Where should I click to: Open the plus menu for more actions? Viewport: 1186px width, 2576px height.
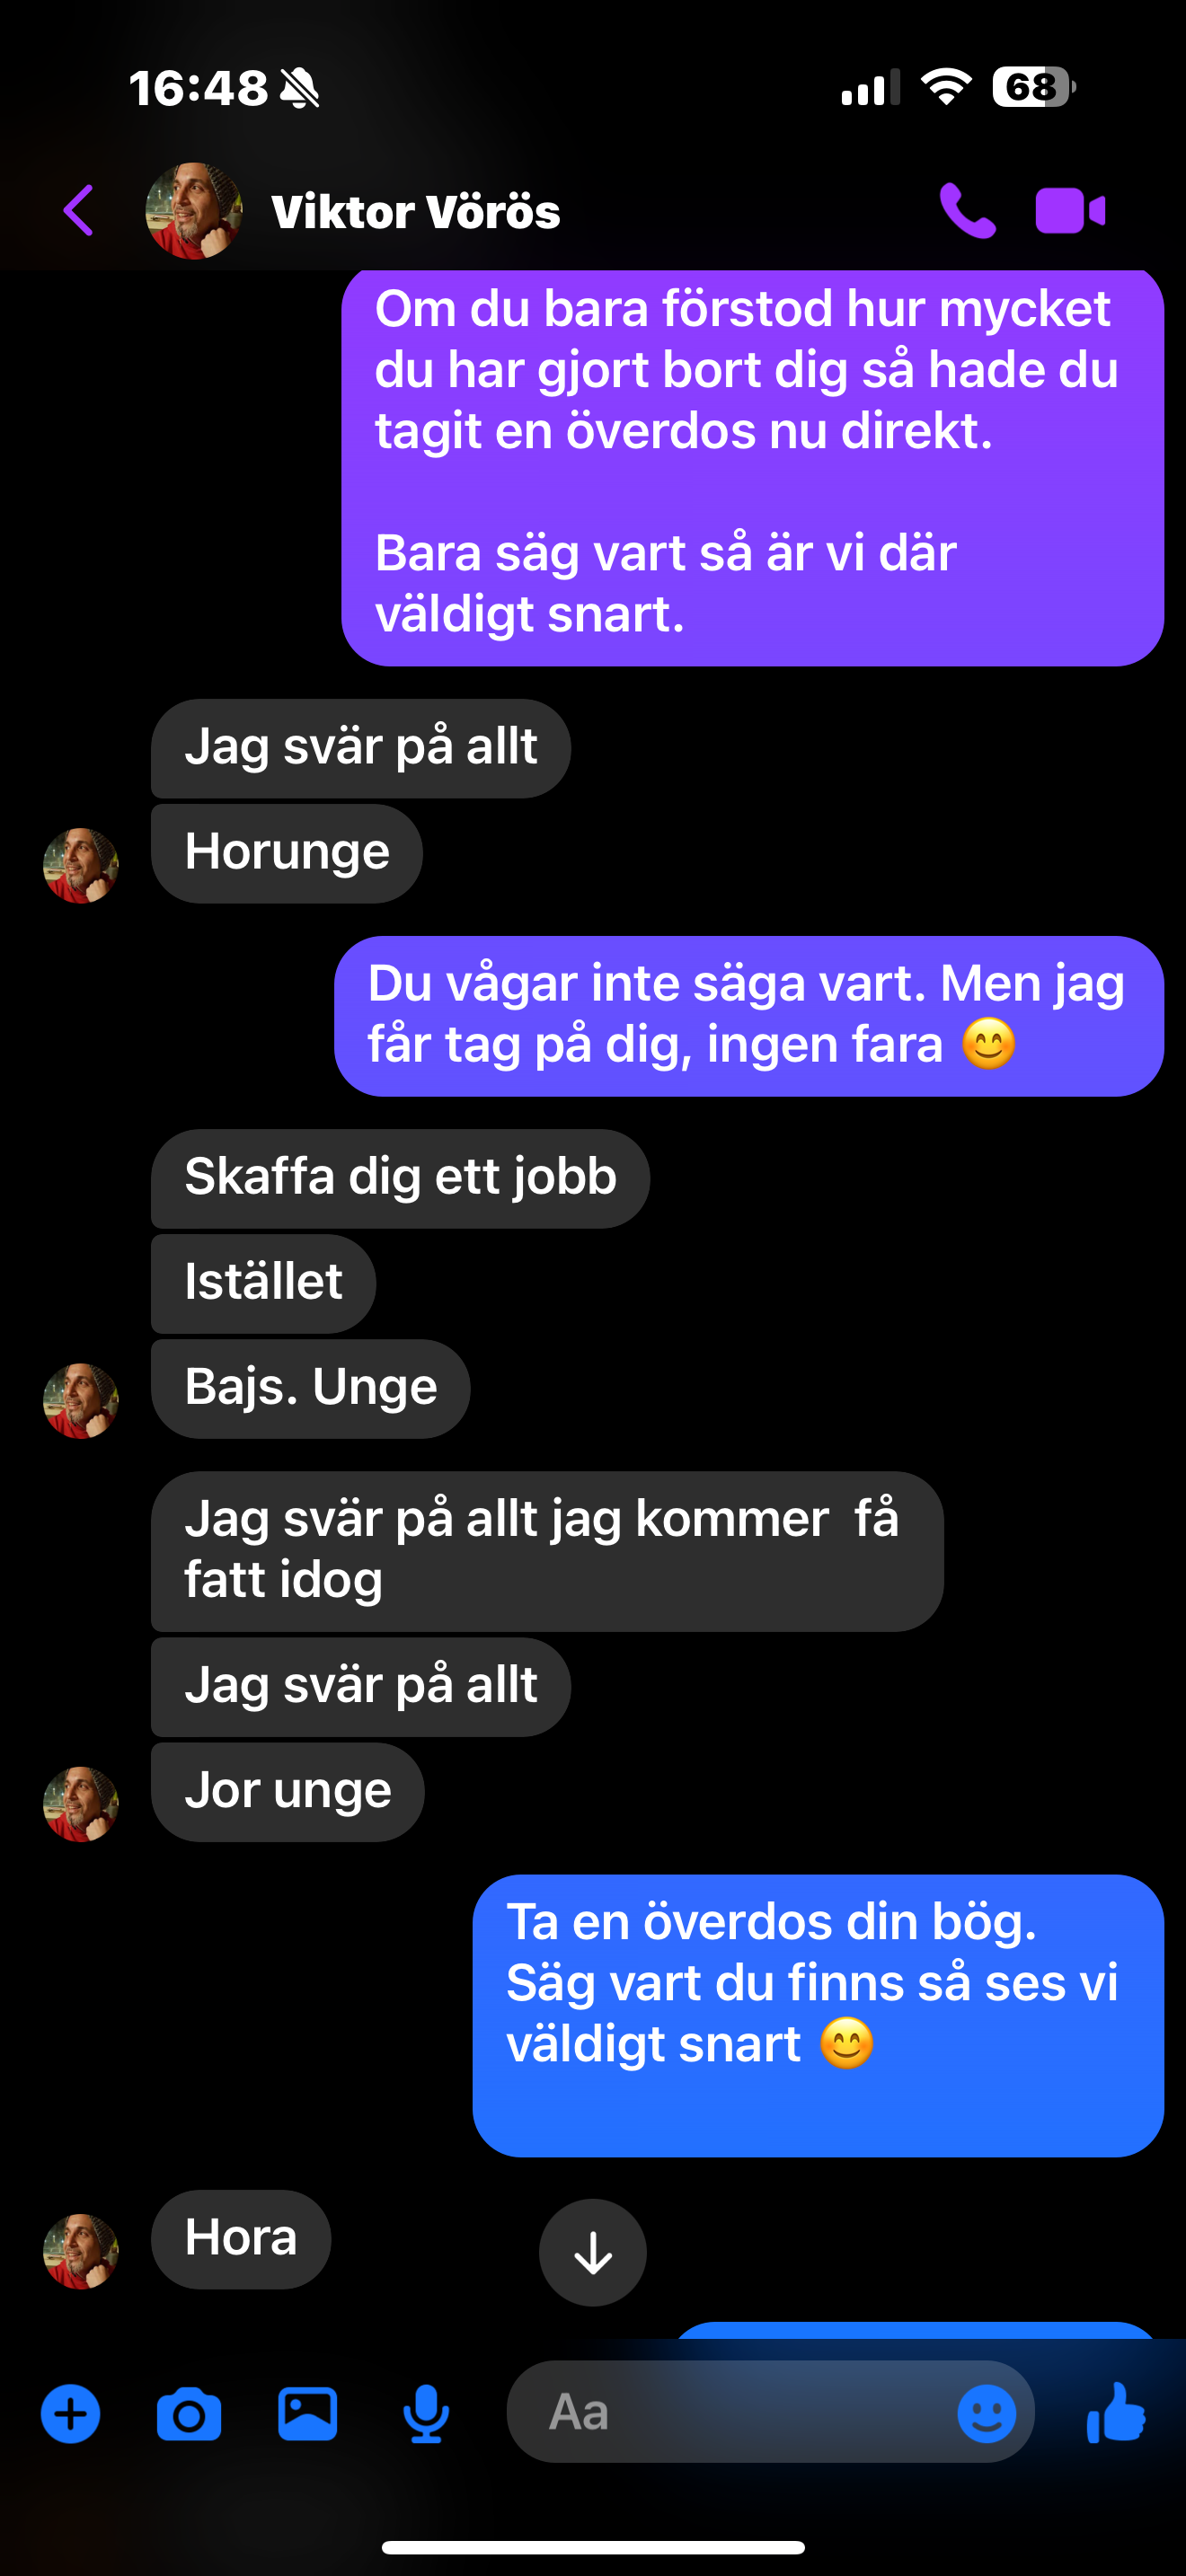click(70, 2414)
